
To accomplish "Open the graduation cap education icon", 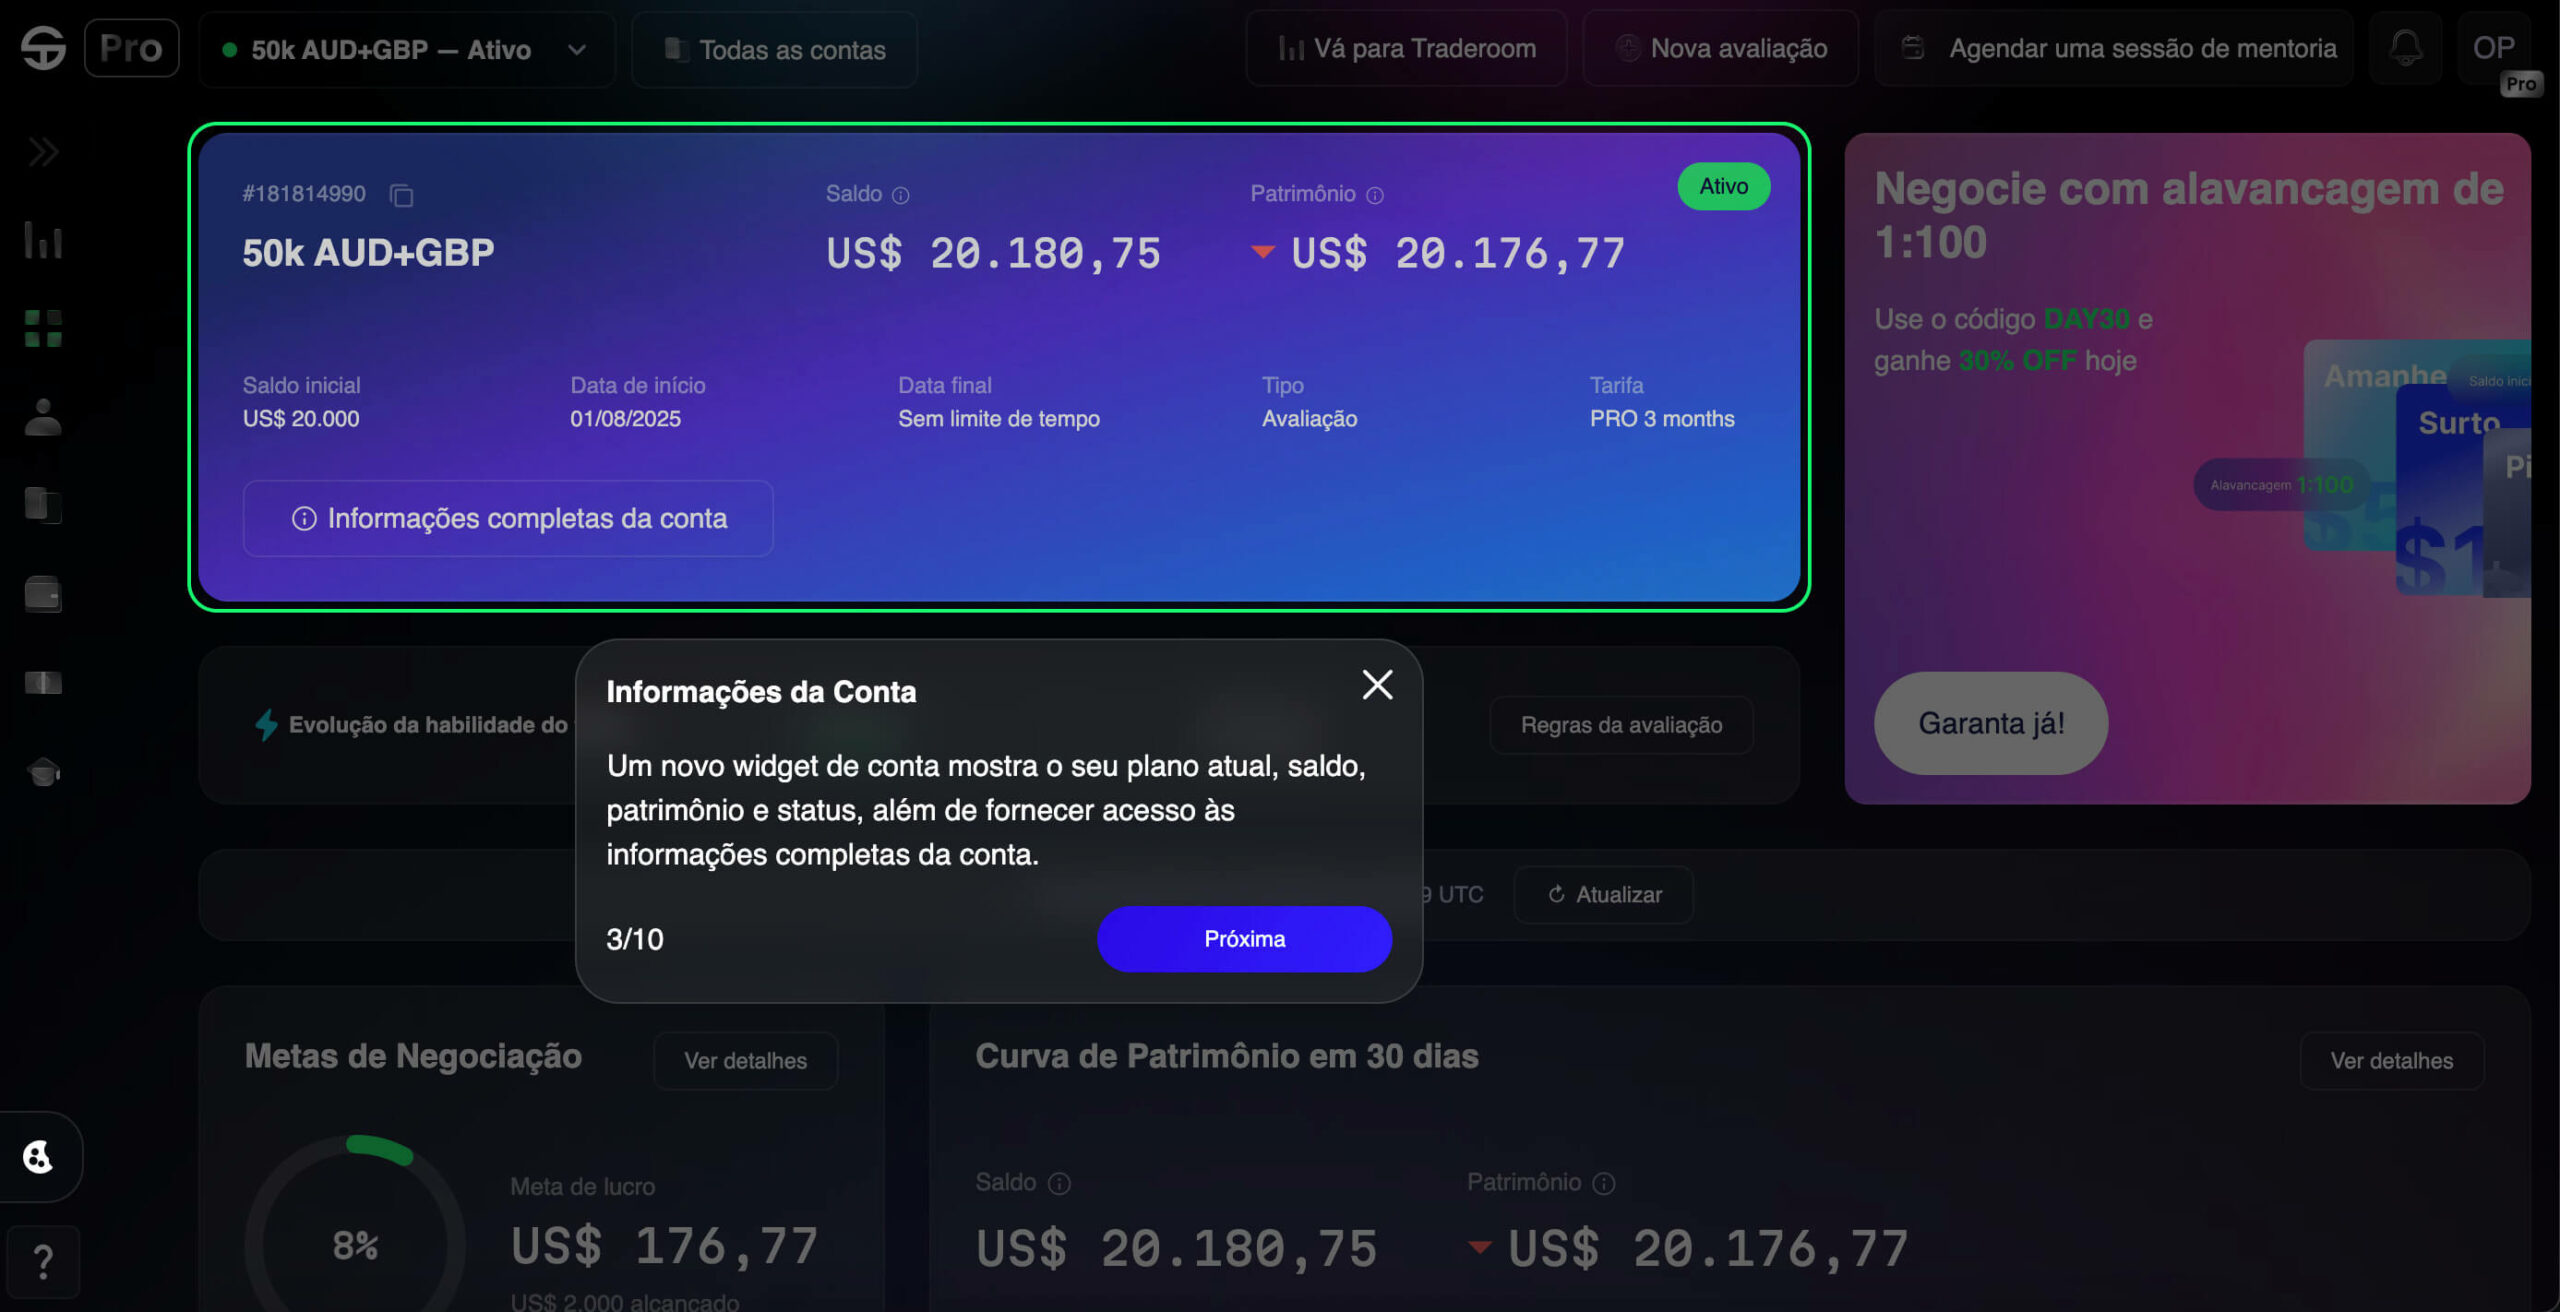I will click(x=43, y=772).
